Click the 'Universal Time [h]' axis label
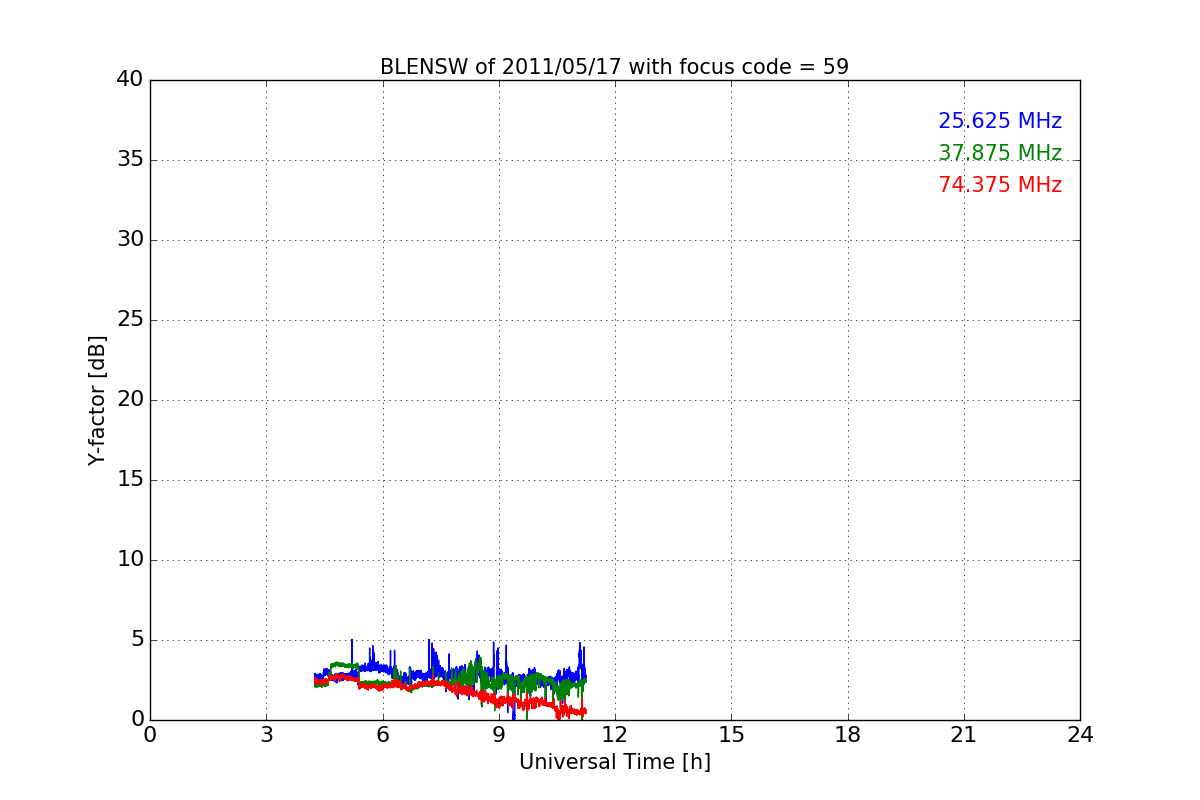This screenshot has width=1200, height=800. (x=614, y=762)
